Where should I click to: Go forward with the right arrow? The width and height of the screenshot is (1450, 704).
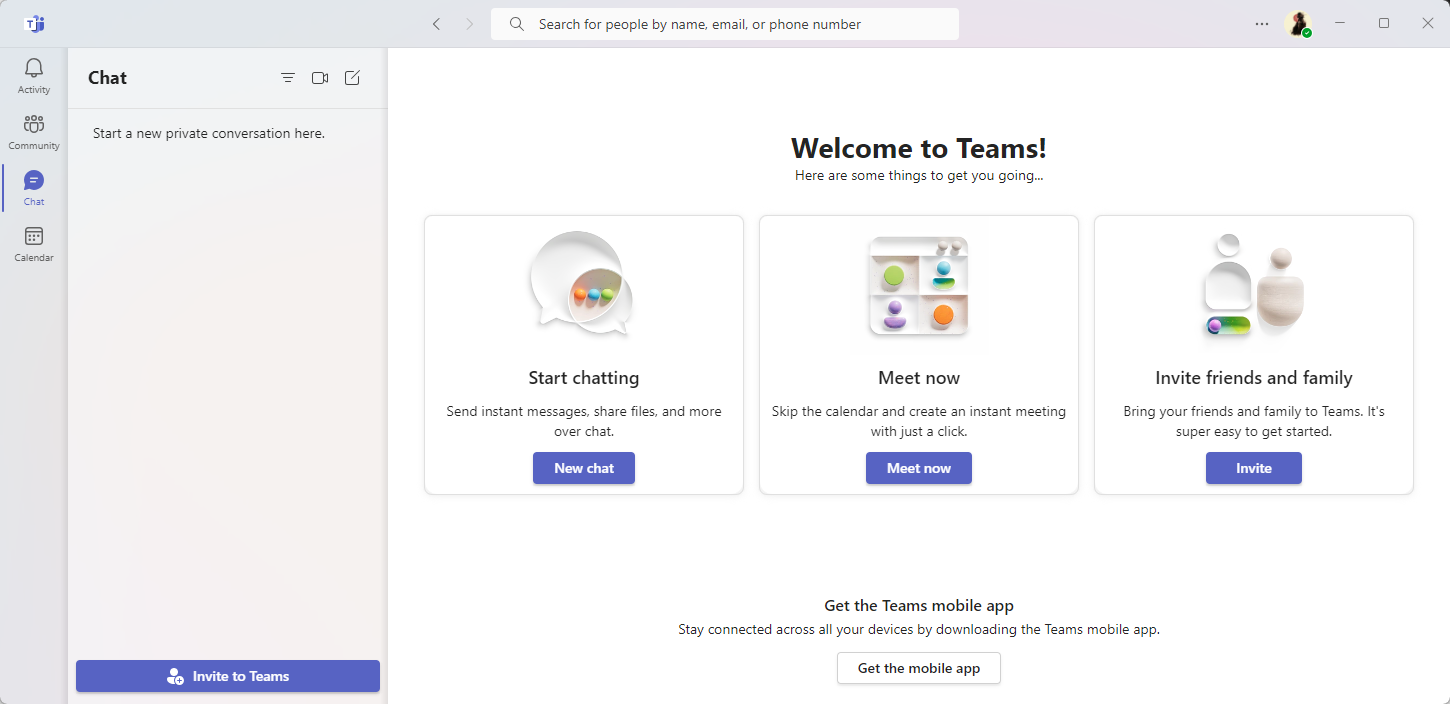coord(470,24)
